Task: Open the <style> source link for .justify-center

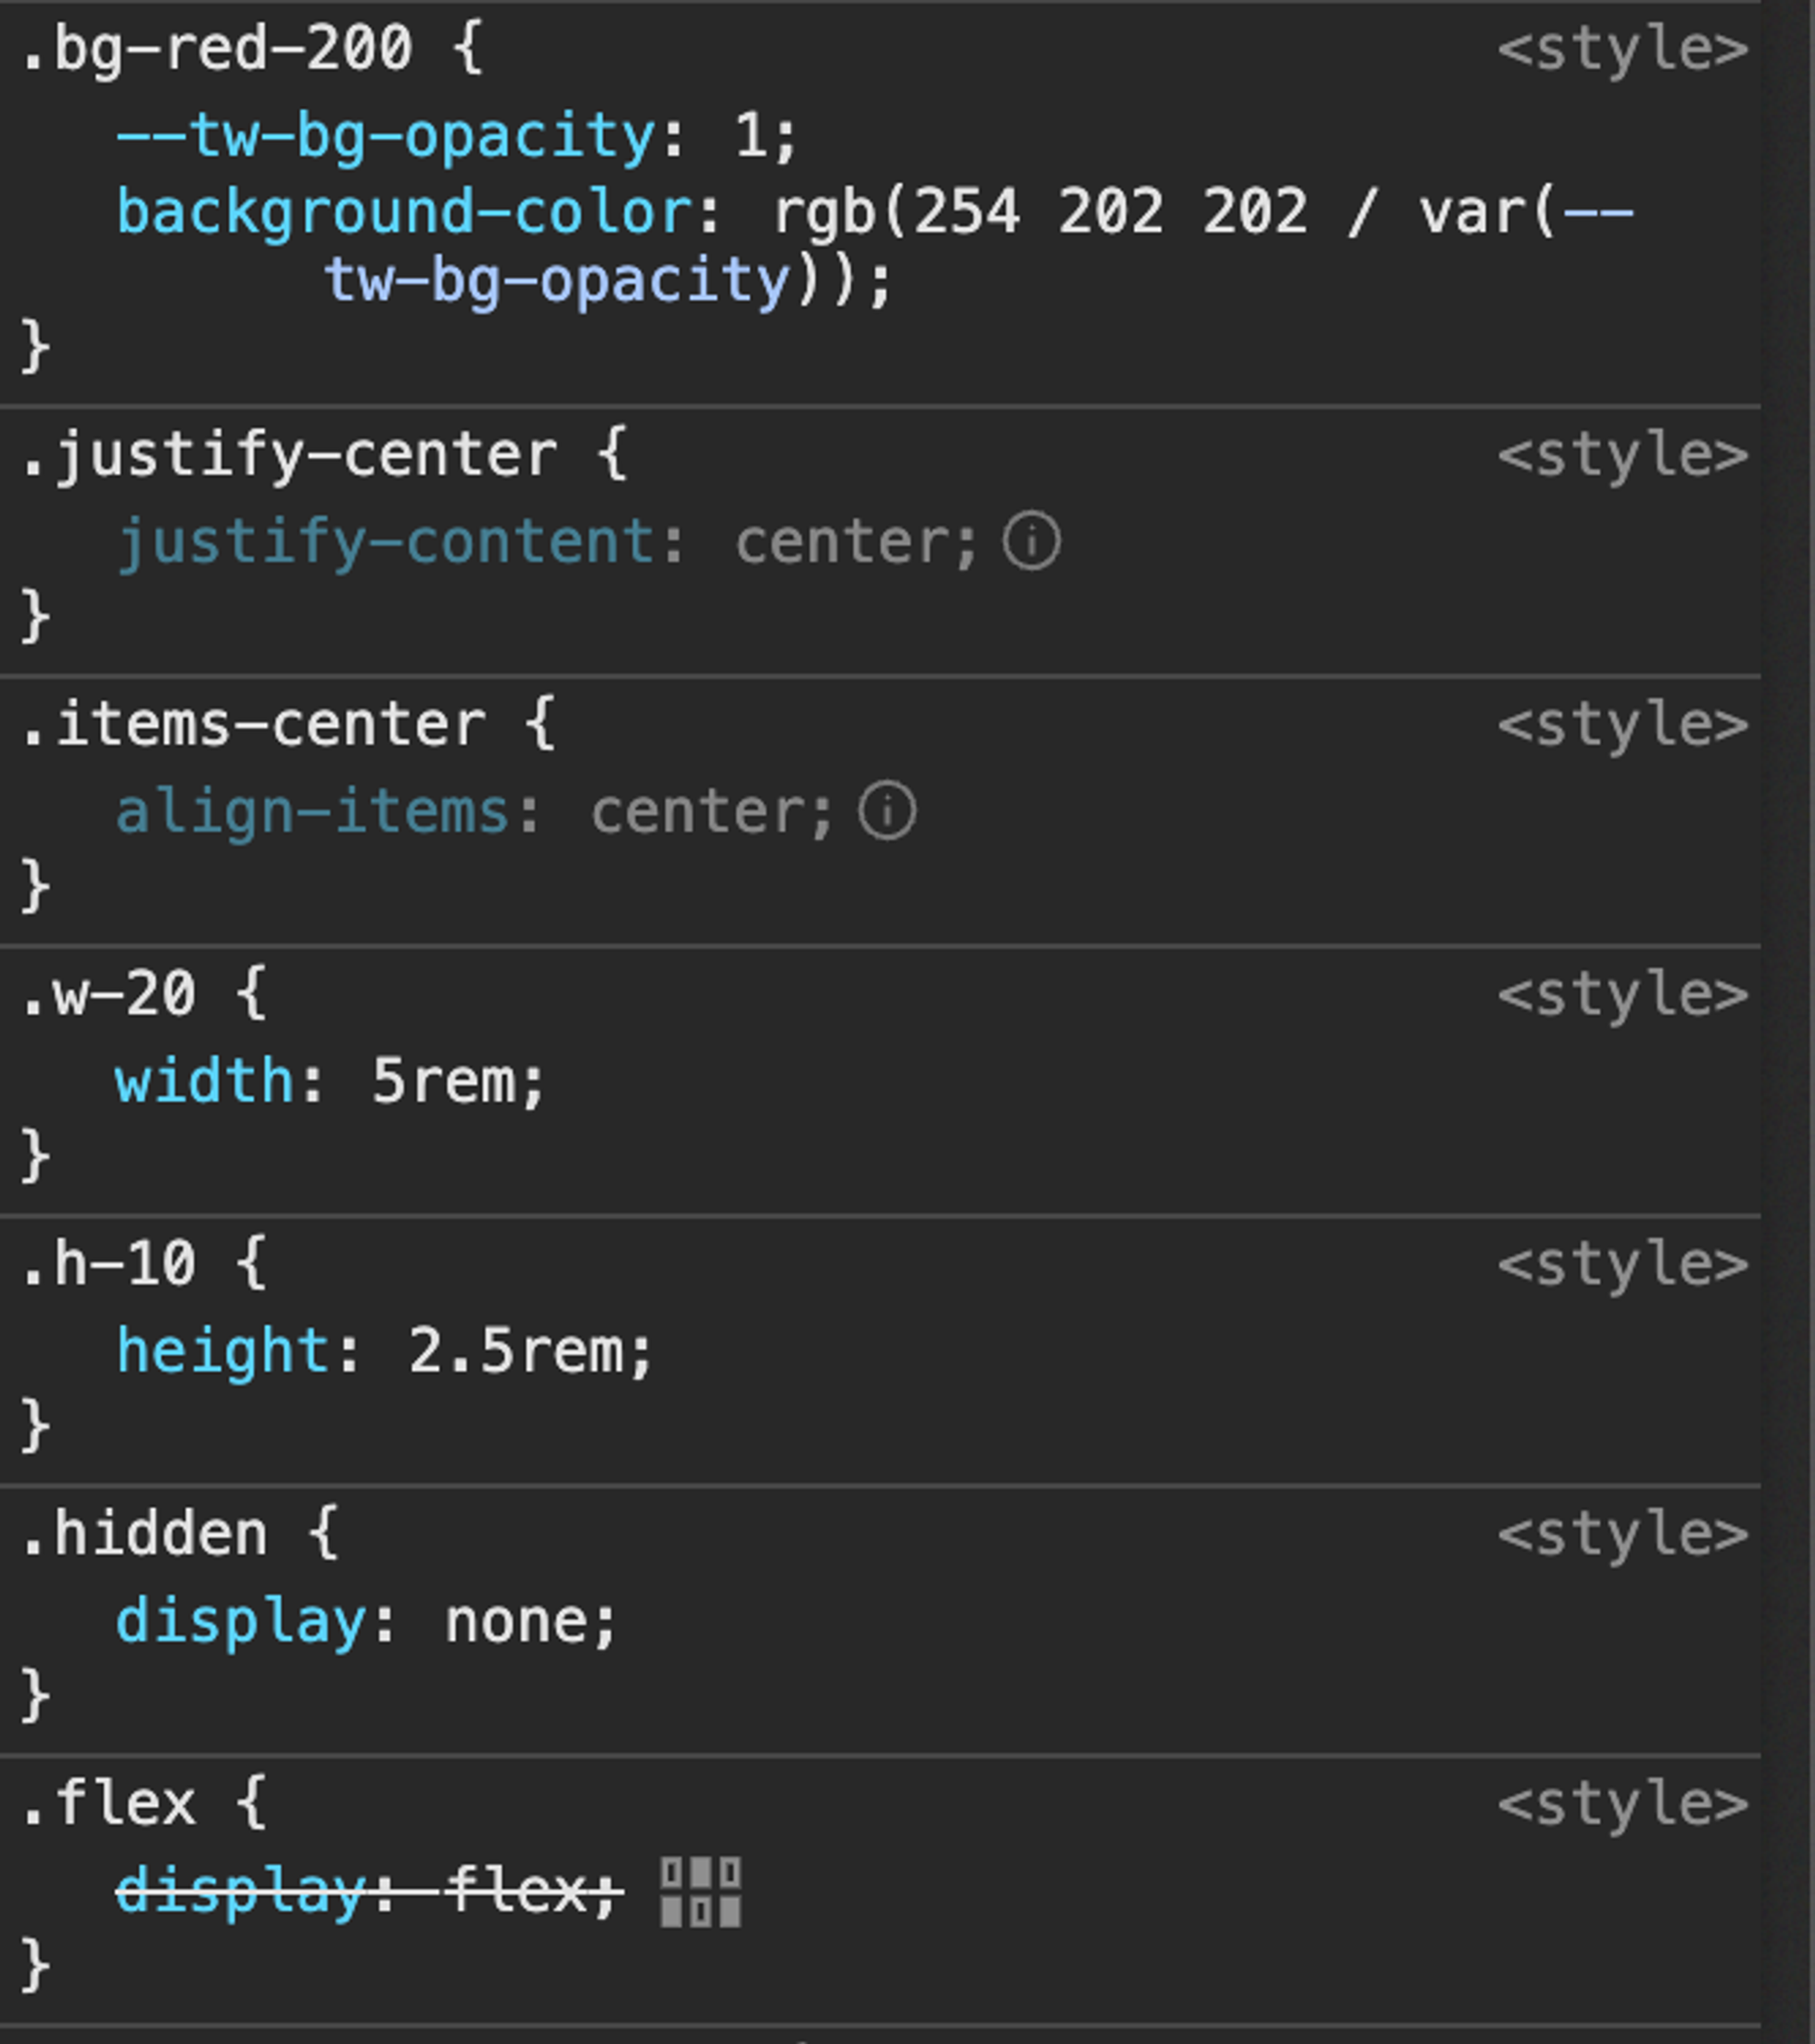Action: (x=1623, y=455)
